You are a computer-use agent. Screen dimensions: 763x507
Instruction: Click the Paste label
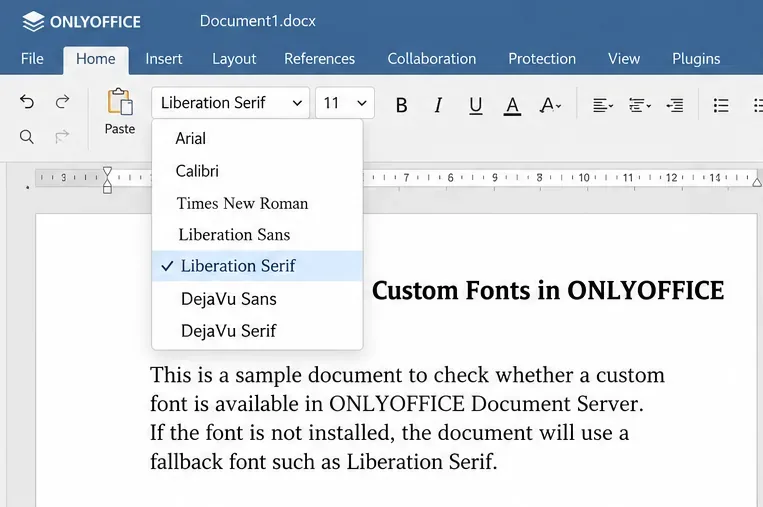[120, 129]
